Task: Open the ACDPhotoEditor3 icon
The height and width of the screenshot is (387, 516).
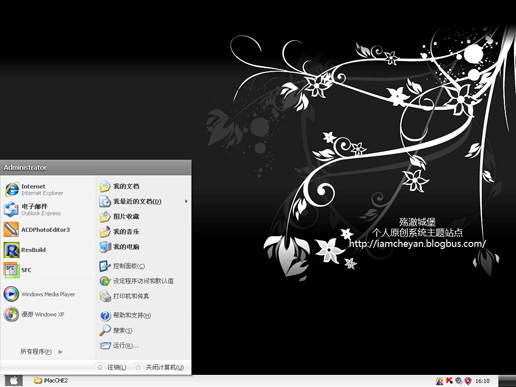Action: [x=11, y=230]
